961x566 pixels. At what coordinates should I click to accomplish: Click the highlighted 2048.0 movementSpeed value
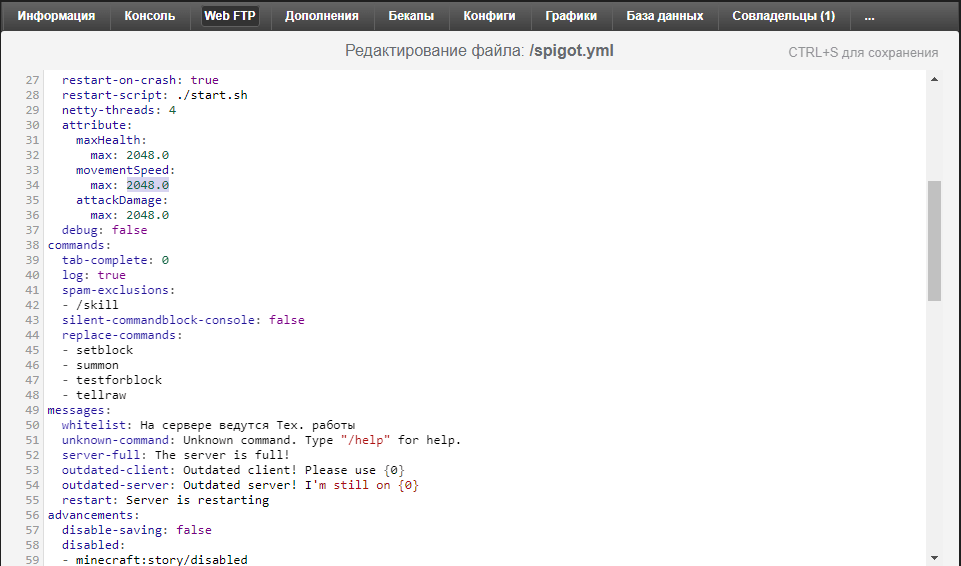click(147, 185)
